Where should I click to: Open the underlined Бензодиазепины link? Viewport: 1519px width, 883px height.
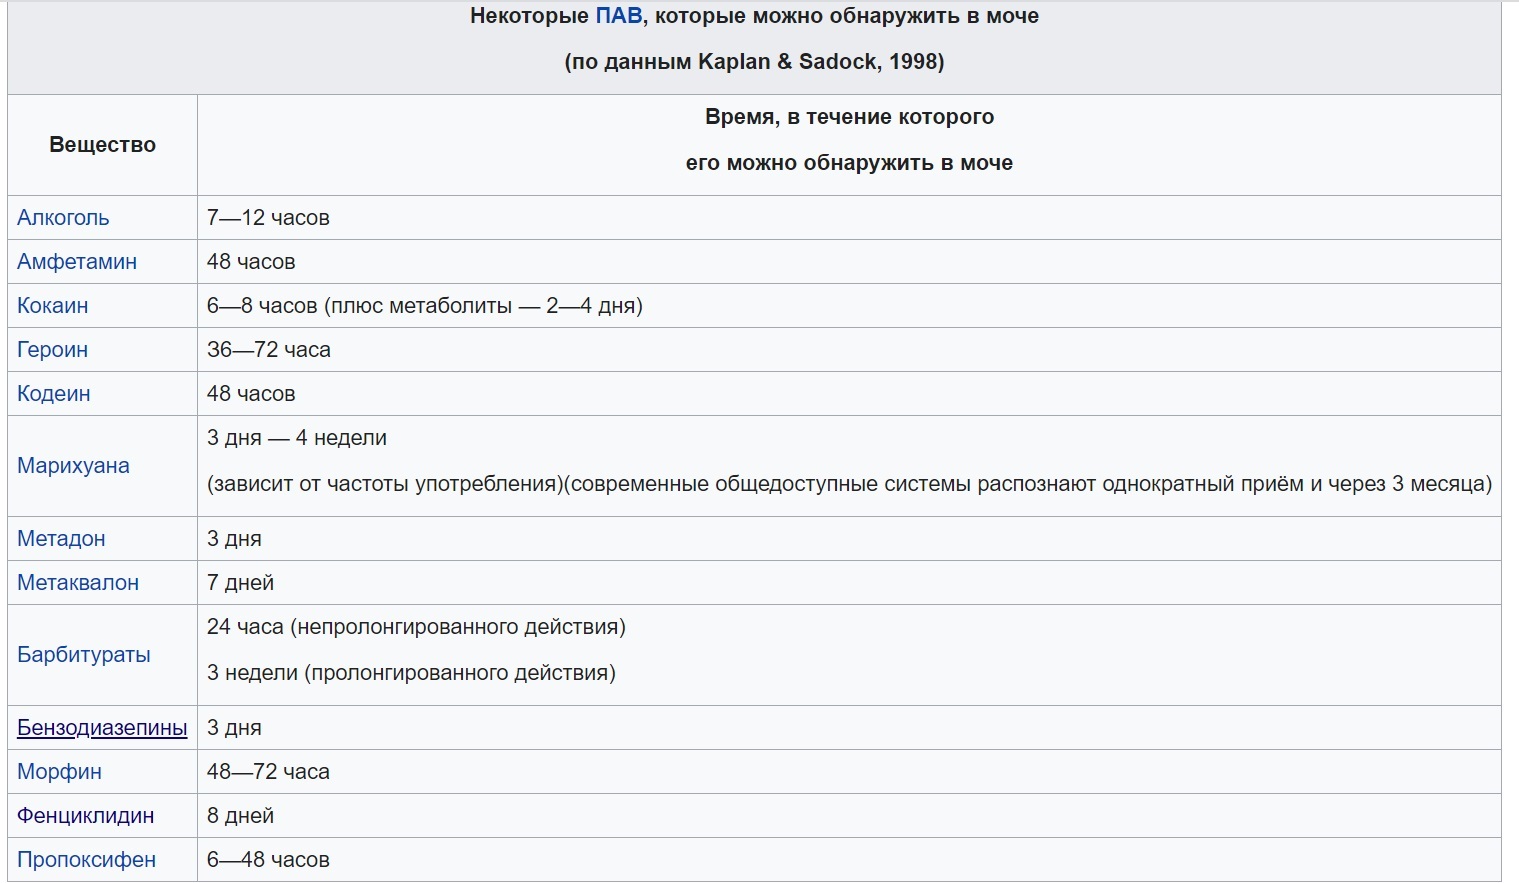point(102,728)
